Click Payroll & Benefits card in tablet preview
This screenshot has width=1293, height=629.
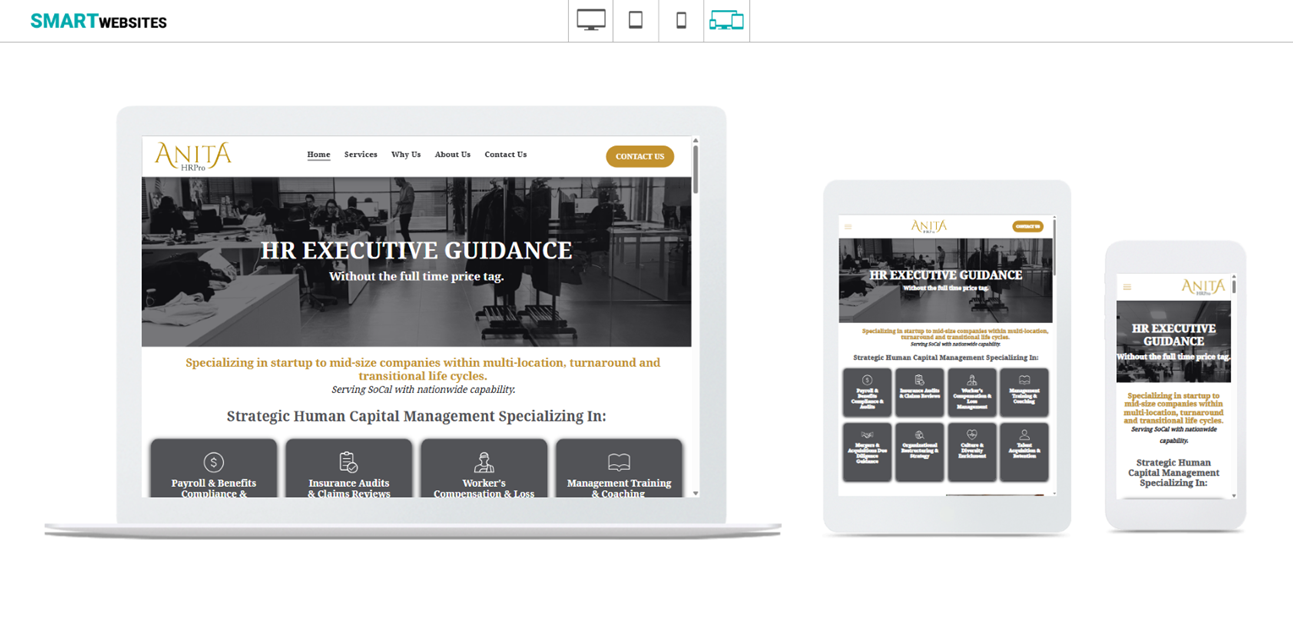tap(867, 392)
